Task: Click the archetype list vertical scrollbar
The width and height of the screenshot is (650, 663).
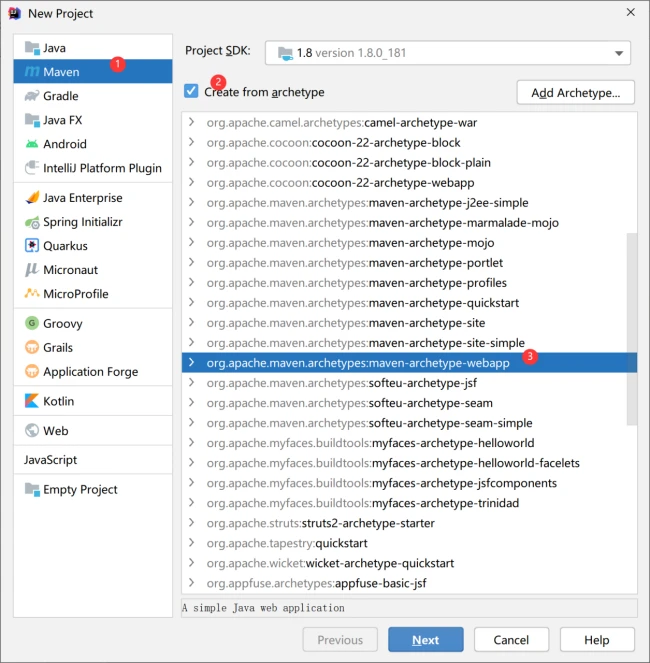Action: pyautogui.click(x=632, y=329)
